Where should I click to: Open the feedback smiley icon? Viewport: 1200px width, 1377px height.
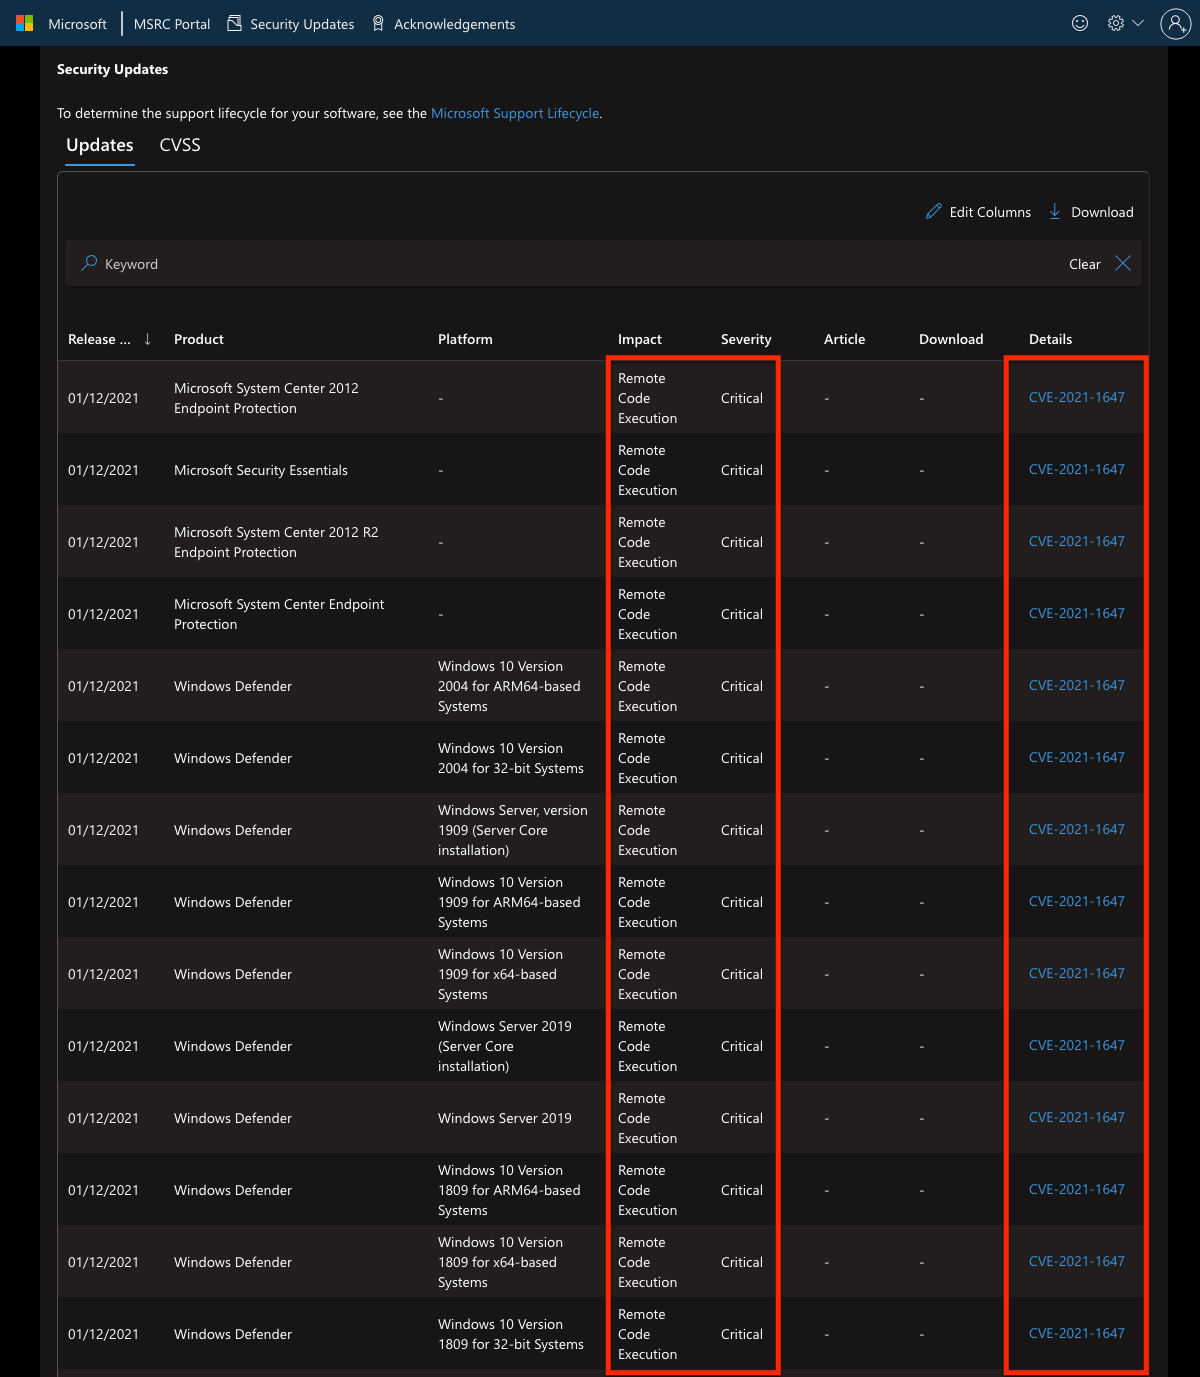coord(1080,23)
